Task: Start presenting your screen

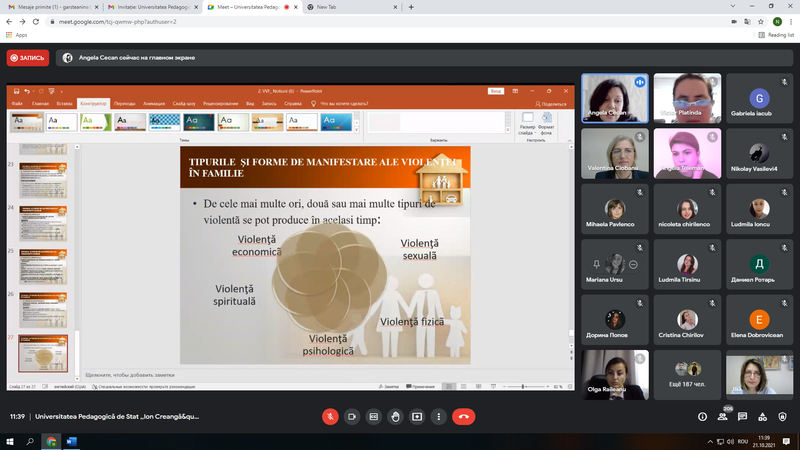Action: pyautogui.click(x=417, y=416)
